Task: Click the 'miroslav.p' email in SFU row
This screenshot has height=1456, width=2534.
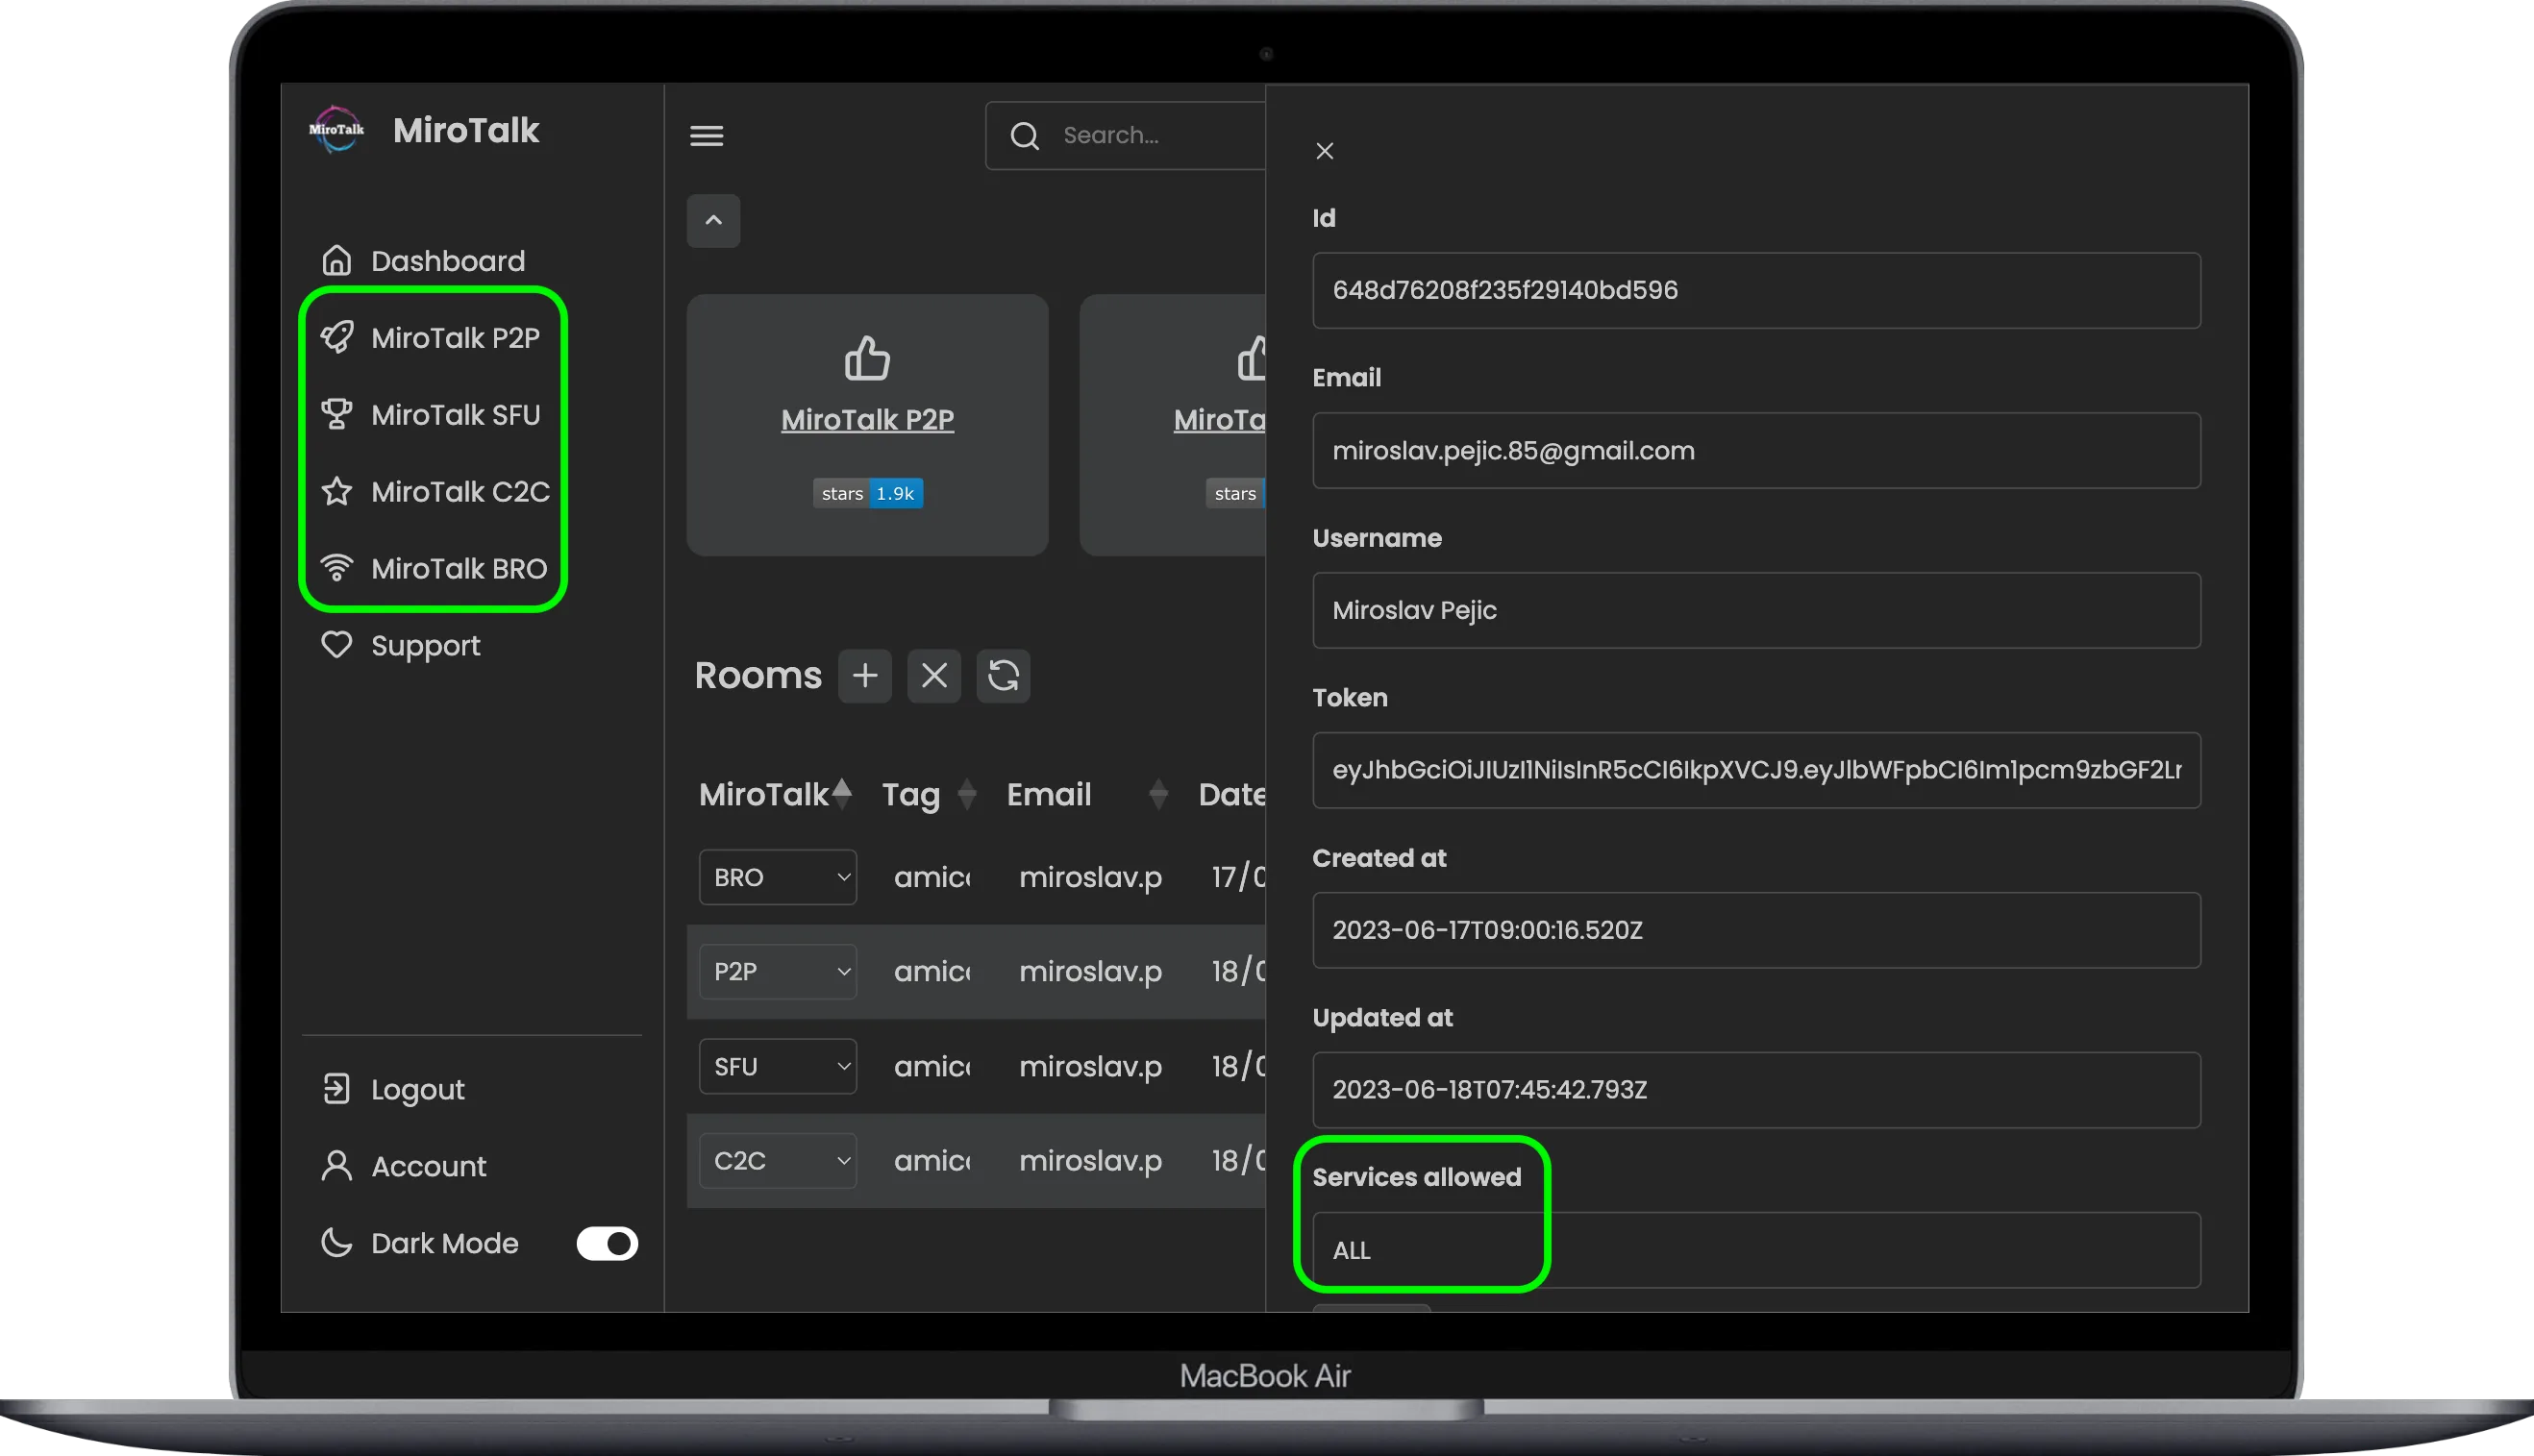Action: 1090,1067
